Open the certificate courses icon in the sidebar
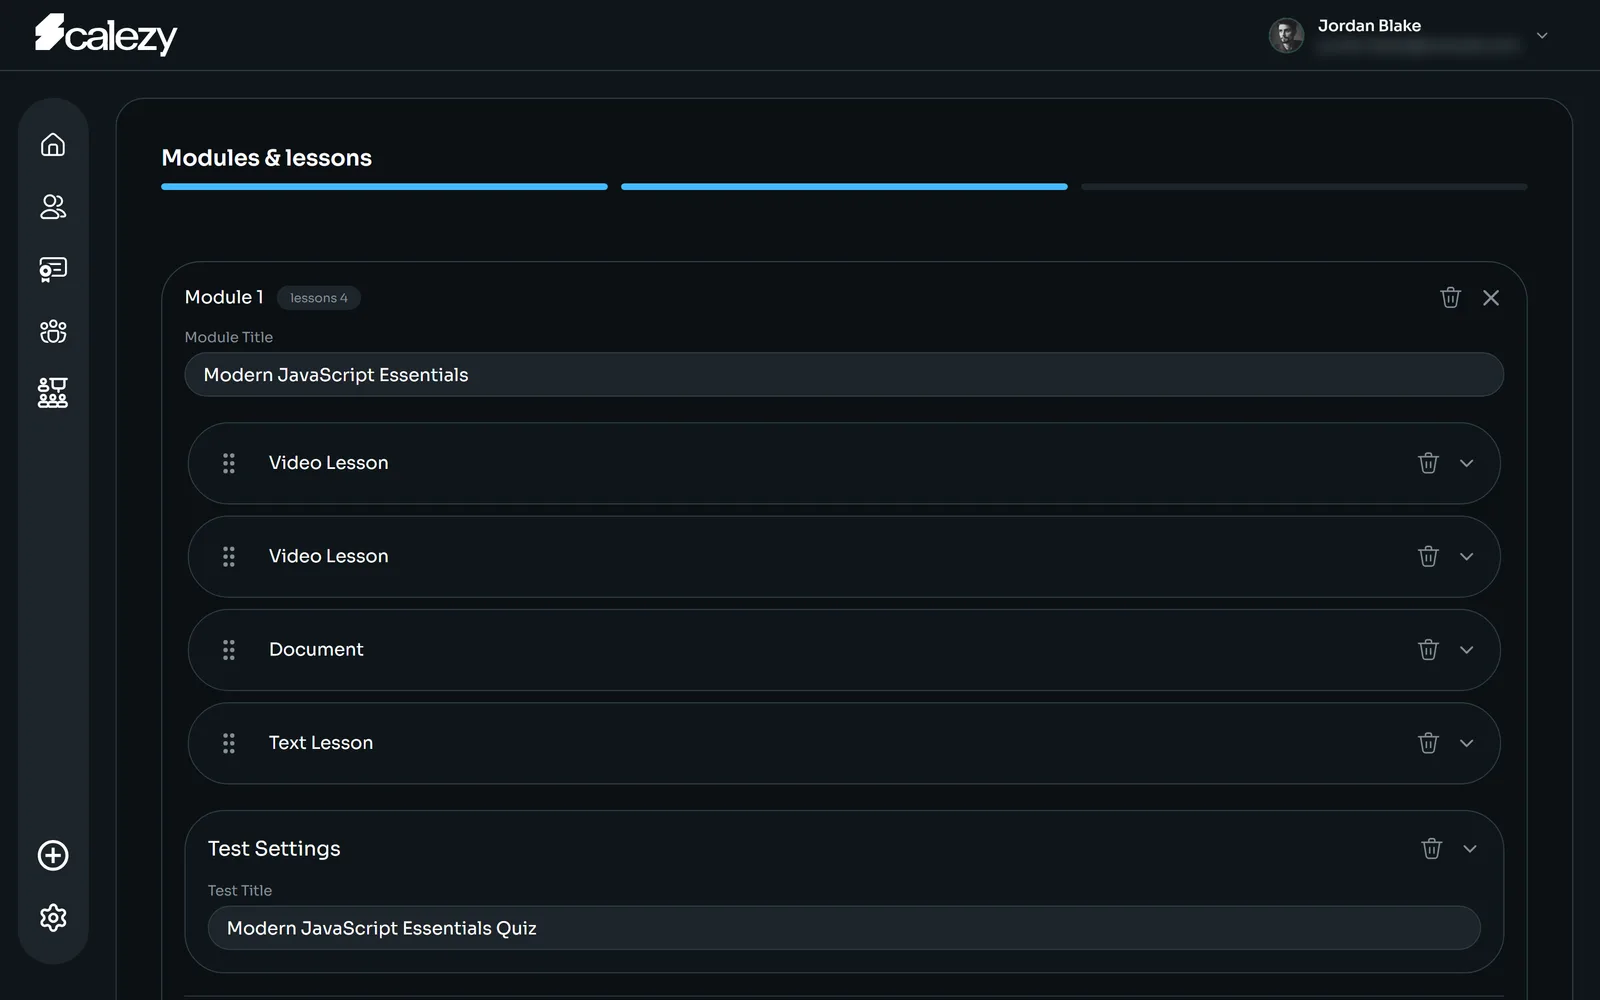 [53, 269]
